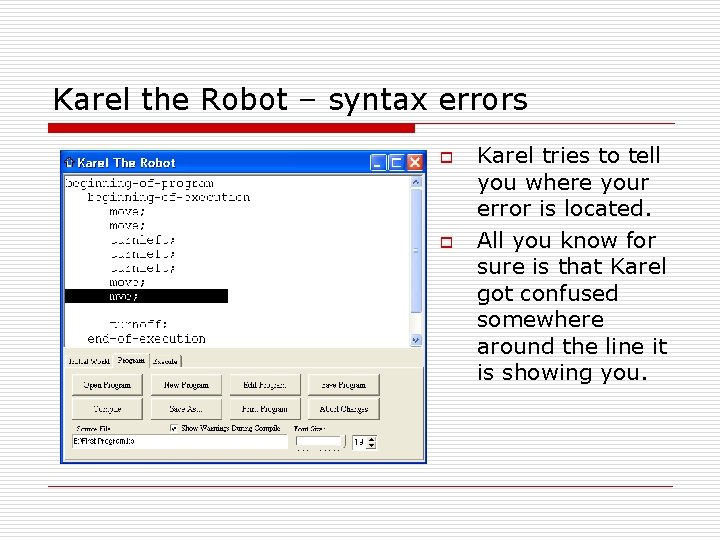The height and width of the screenshot is (540, 720).
Task: Click the code scrollbar up arrow
Action: (416, 182)
